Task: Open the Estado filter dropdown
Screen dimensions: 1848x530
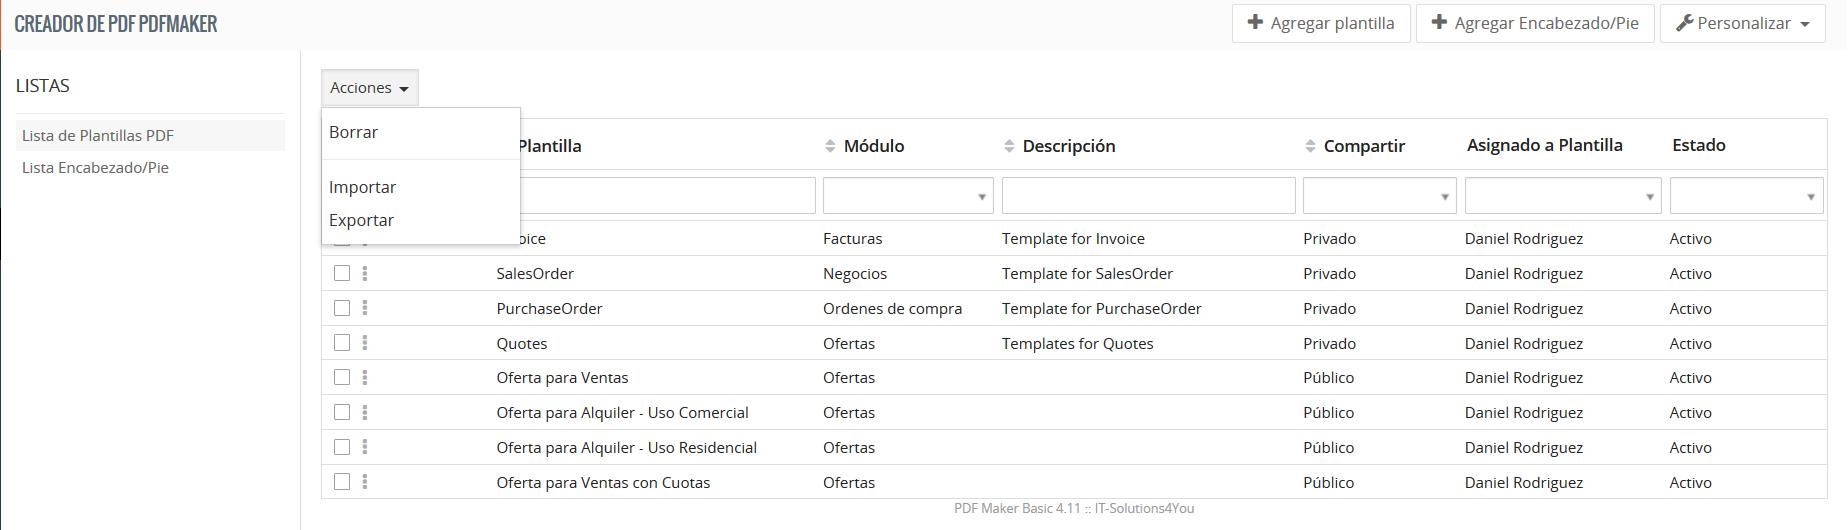Action: 1746,196
